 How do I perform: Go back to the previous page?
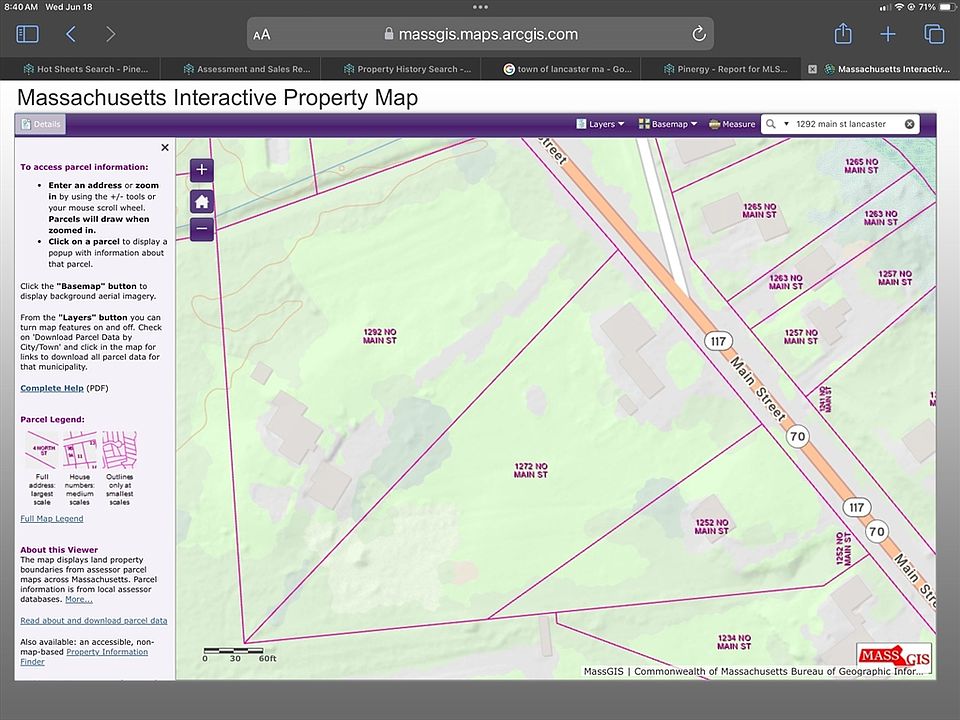tap(71, 34)
